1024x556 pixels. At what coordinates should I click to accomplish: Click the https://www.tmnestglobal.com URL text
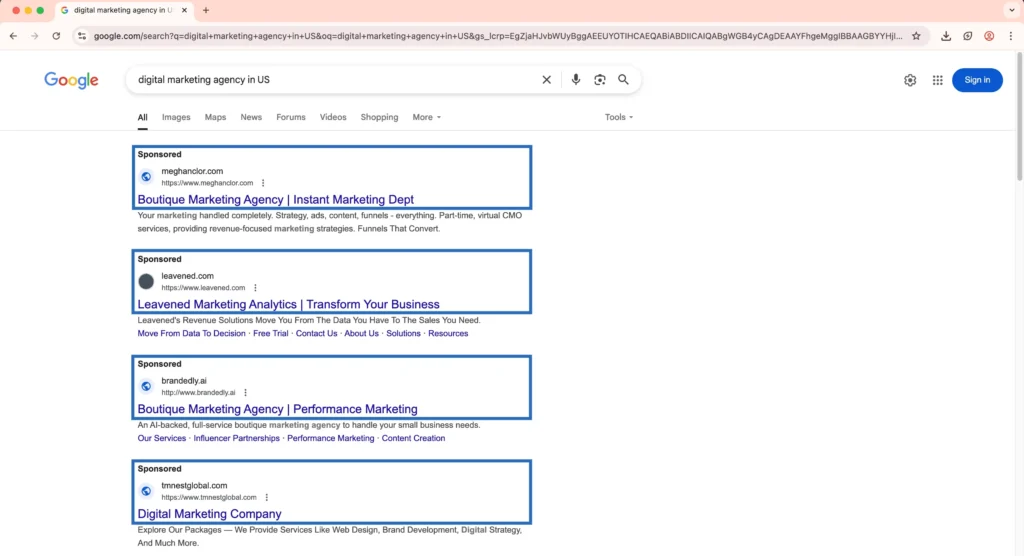click(x=209, y=497)
